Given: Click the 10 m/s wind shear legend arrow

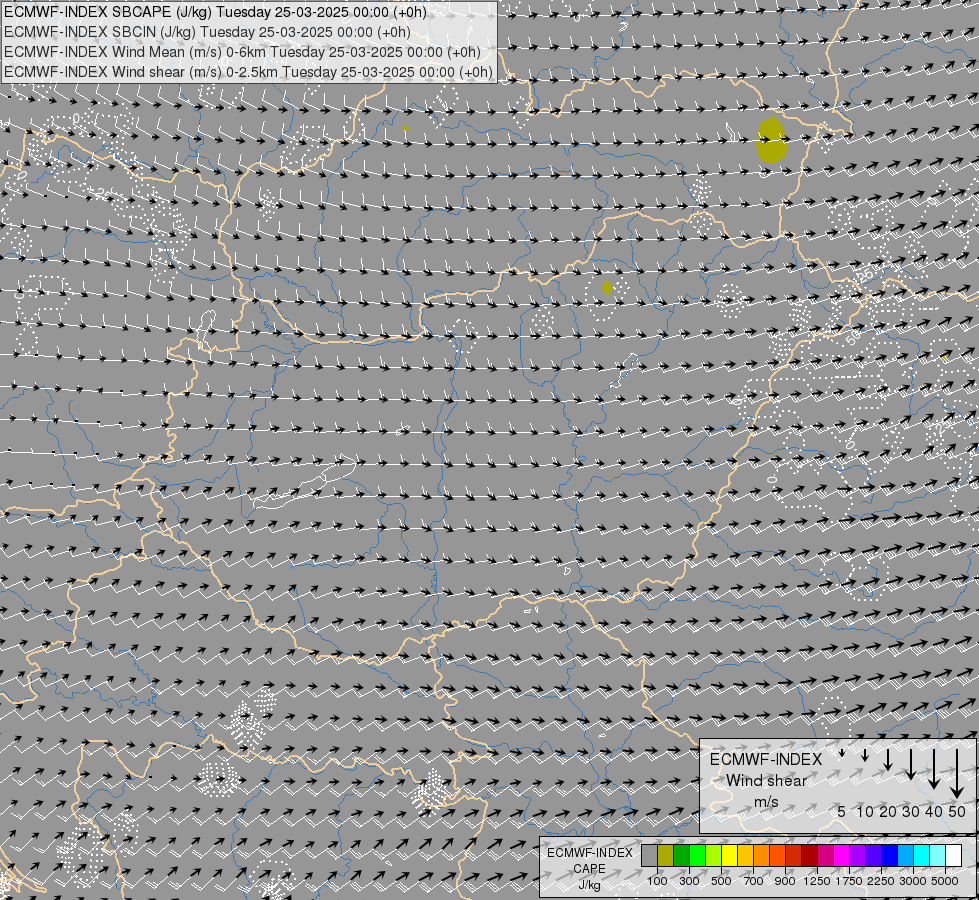Looking at the screenshot, I should [x=865, y=755].
